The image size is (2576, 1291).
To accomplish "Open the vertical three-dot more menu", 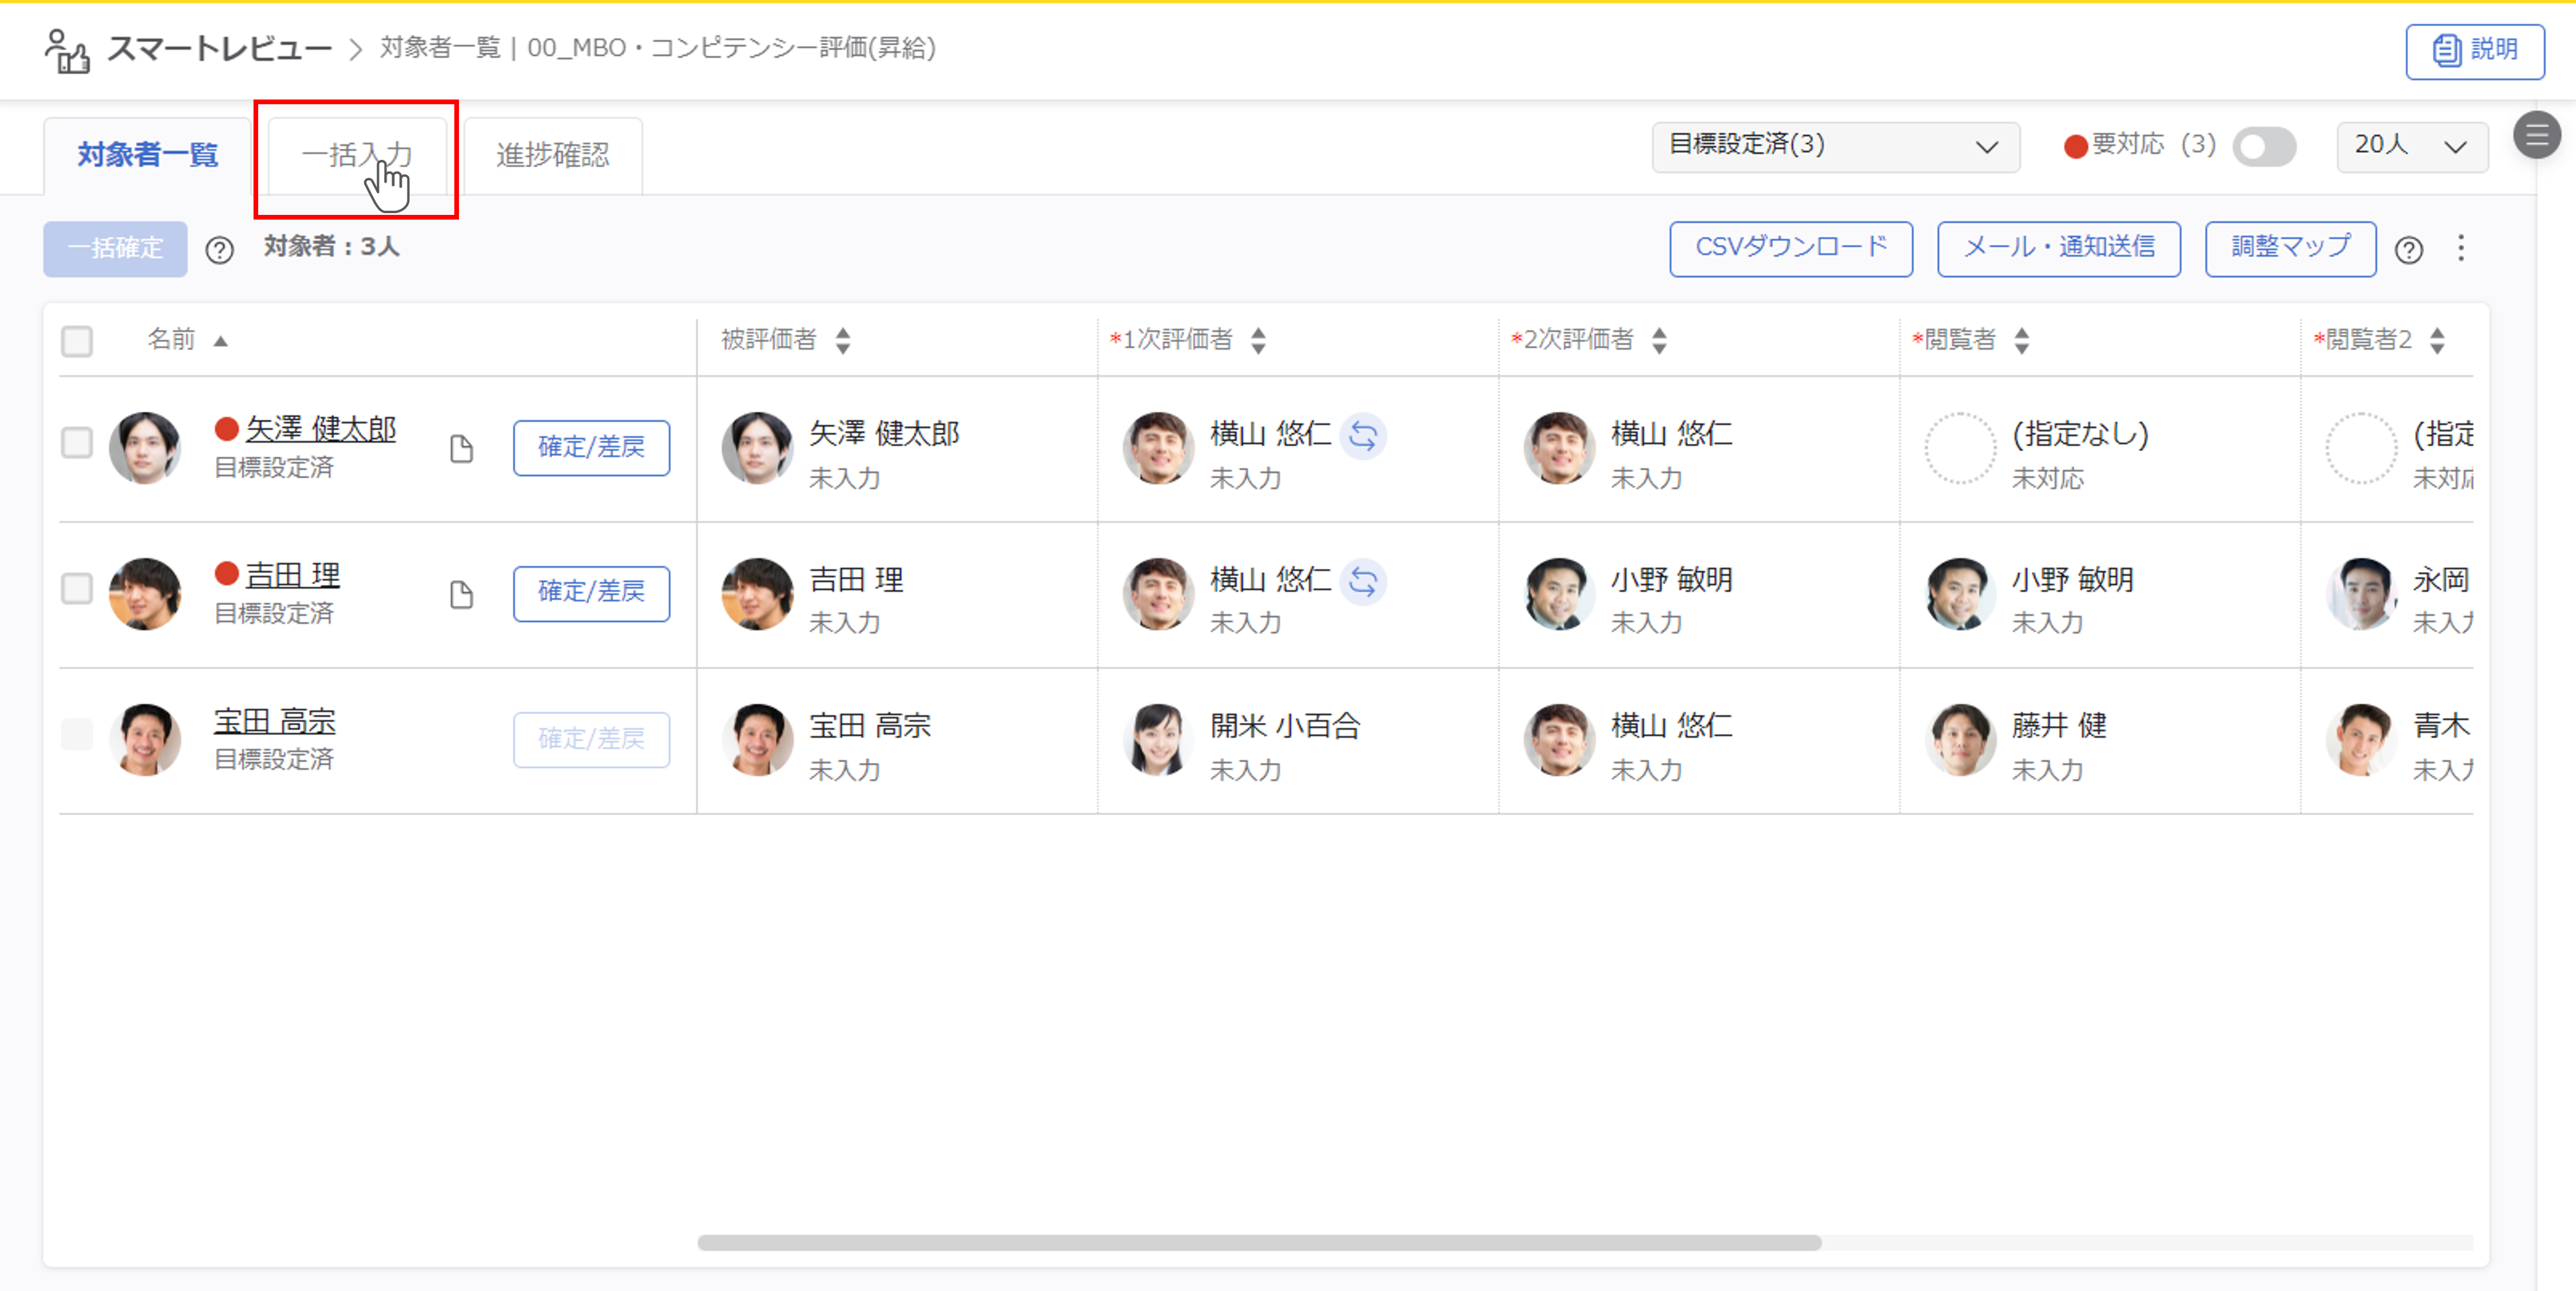I will (x=2461, y=248).
